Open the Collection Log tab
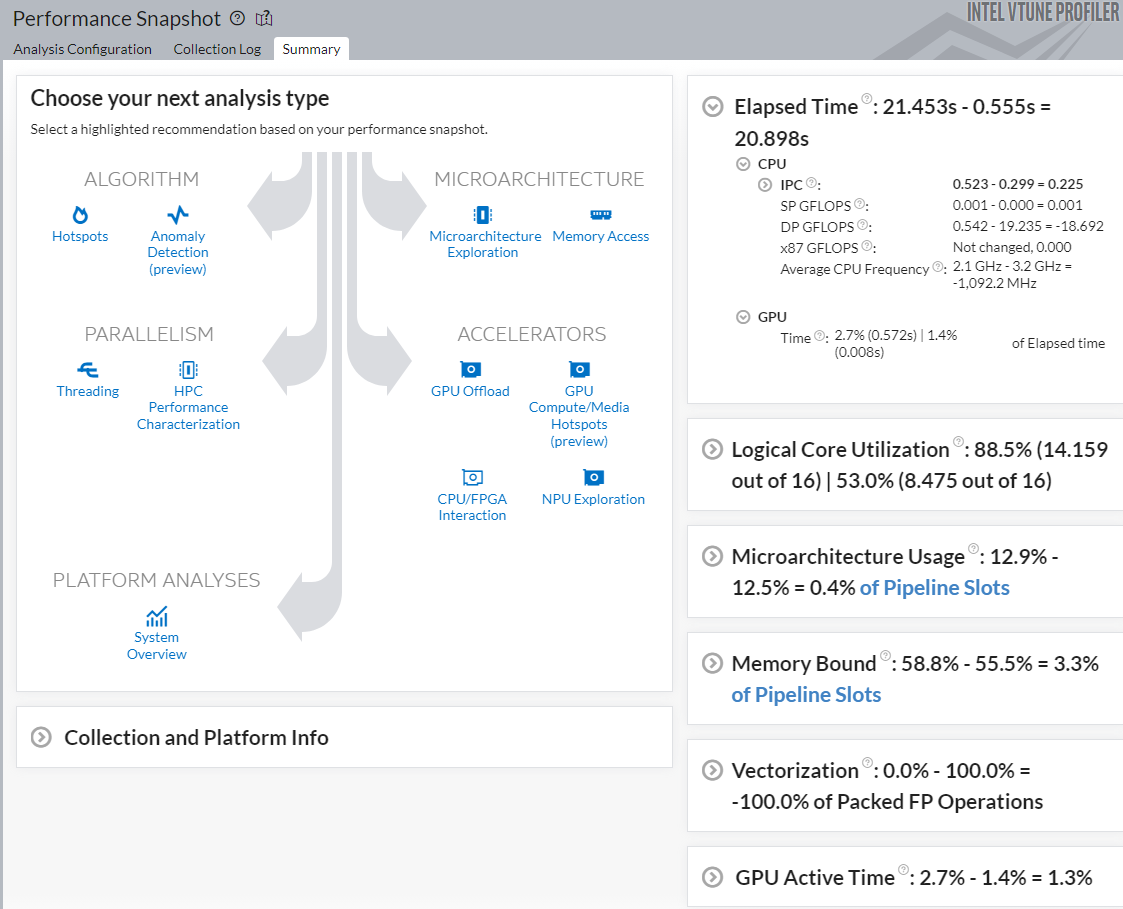 click(217, 49)
